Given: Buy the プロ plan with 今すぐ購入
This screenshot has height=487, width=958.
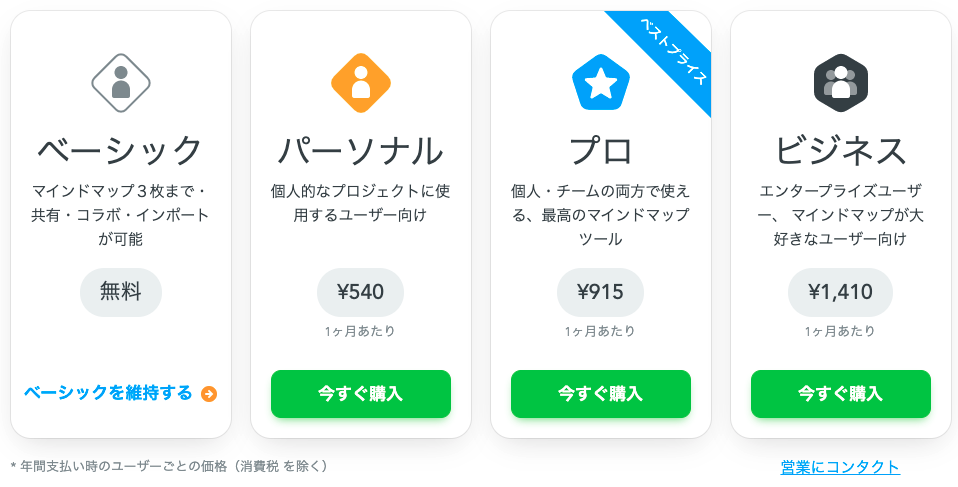Looking at the screenshot, I should (601, 394).
